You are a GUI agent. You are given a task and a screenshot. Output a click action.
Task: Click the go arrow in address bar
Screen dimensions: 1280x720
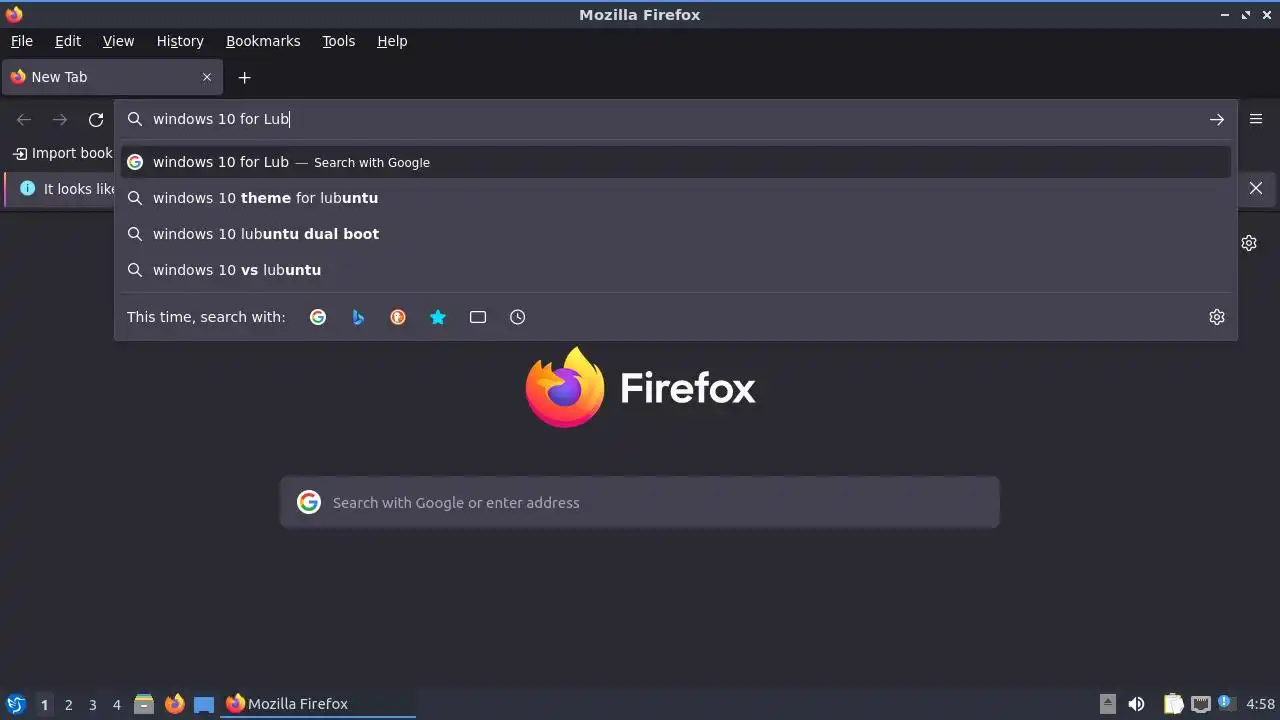click(1217, 119)
